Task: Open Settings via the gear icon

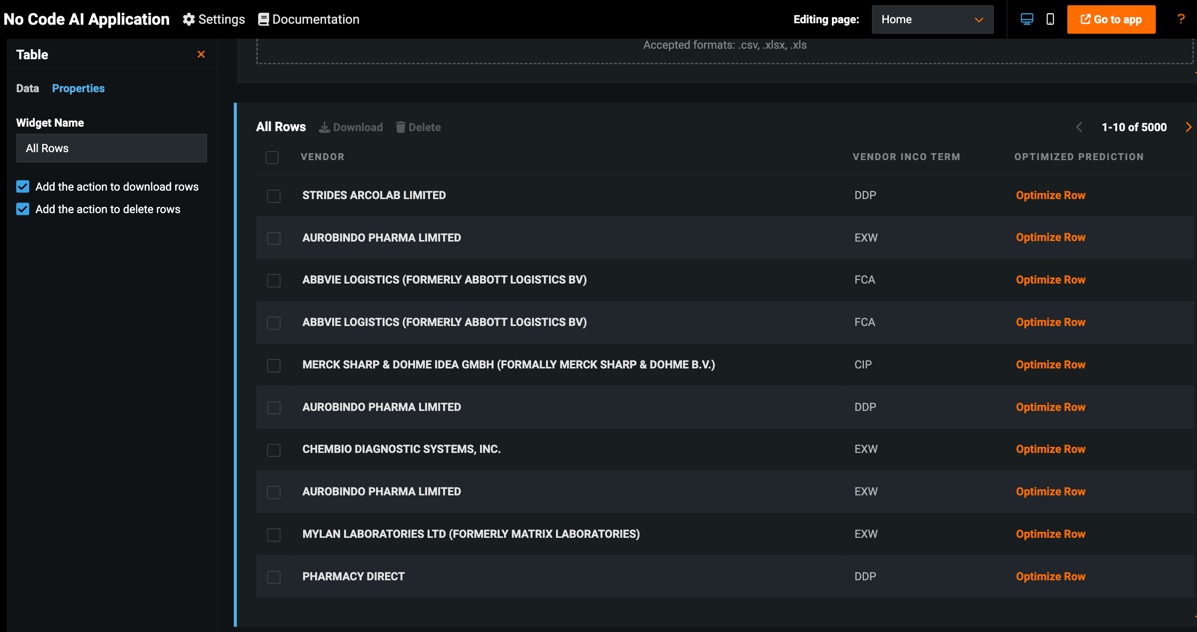Action: [x=189, y=20]
